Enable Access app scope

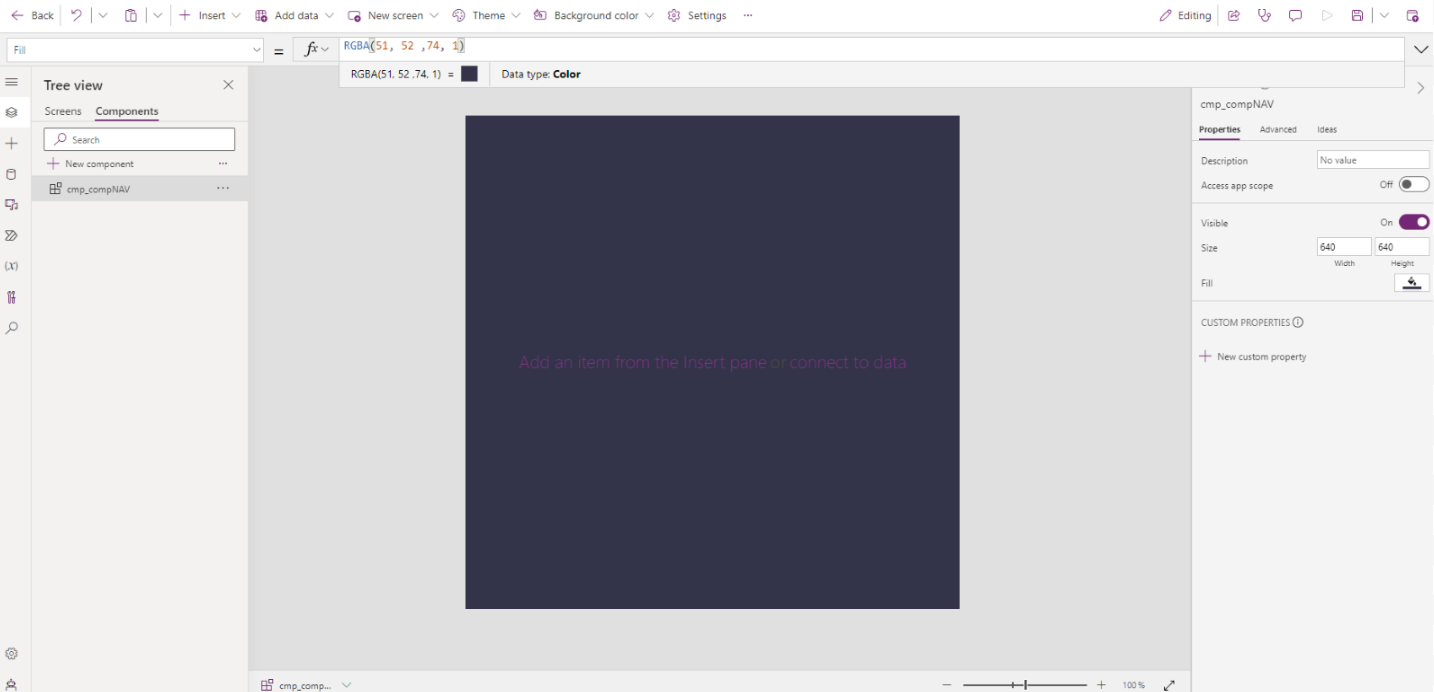tap(1414, 184)
